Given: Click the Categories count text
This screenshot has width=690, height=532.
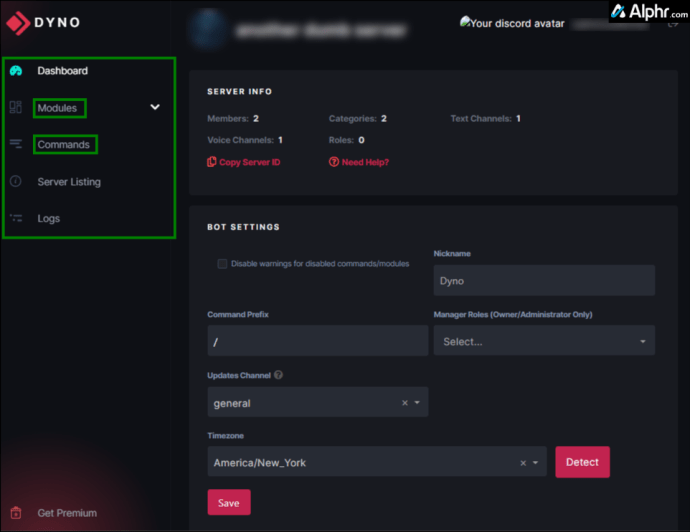Looking at the screenshot, I should pos(358,118).
